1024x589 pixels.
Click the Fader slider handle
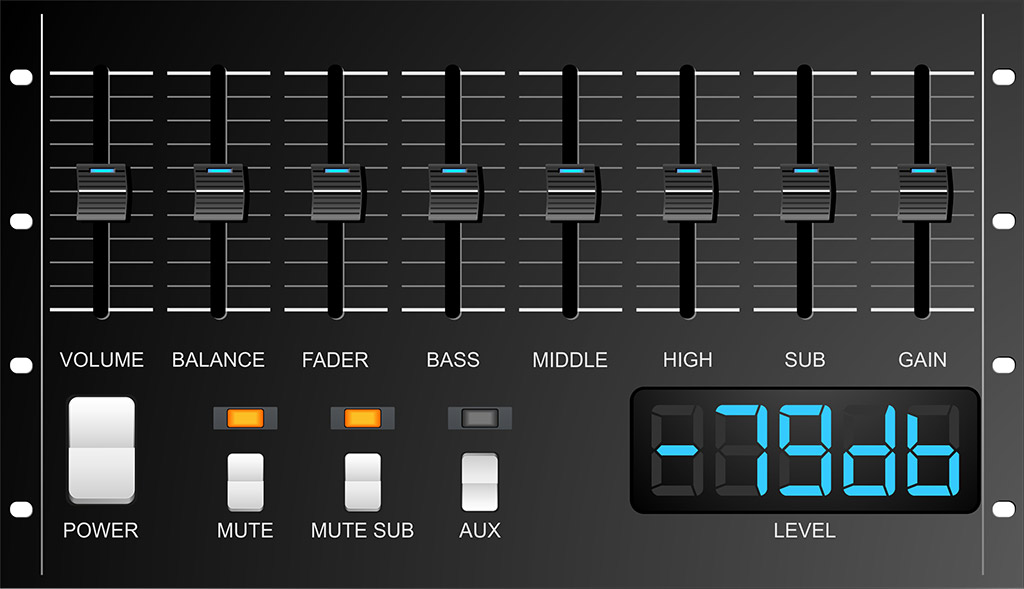tap(336, 192)
